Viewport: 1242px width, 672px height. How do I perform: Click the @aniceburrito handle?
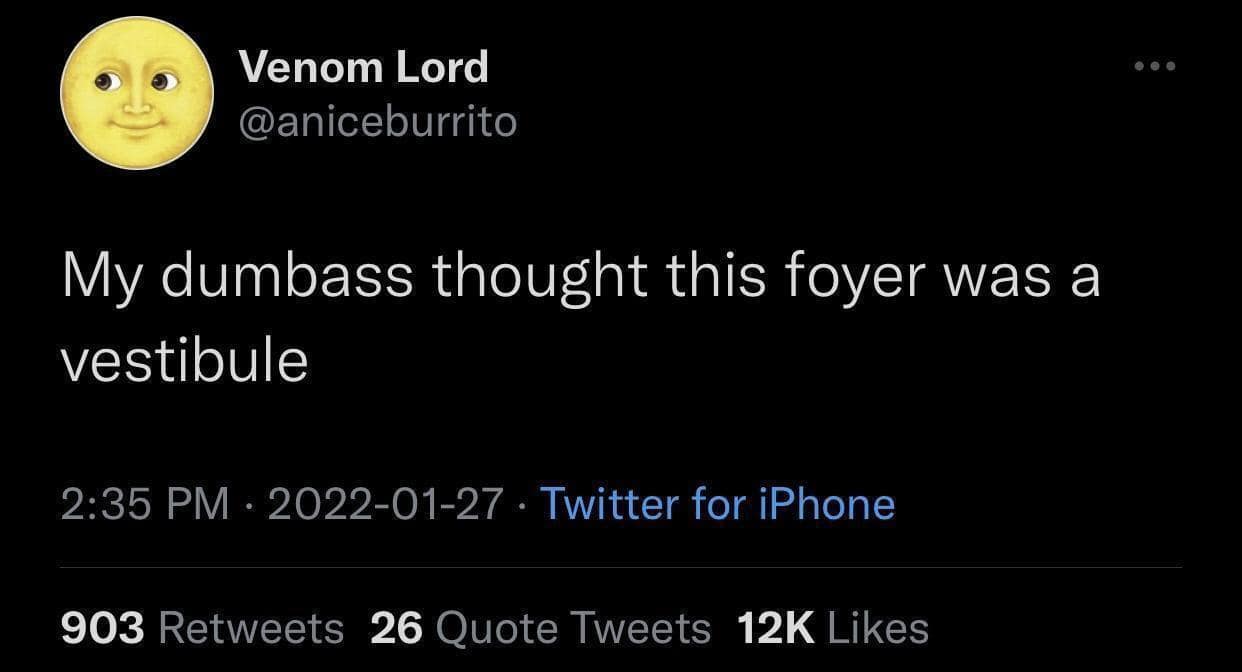[378, 122]
